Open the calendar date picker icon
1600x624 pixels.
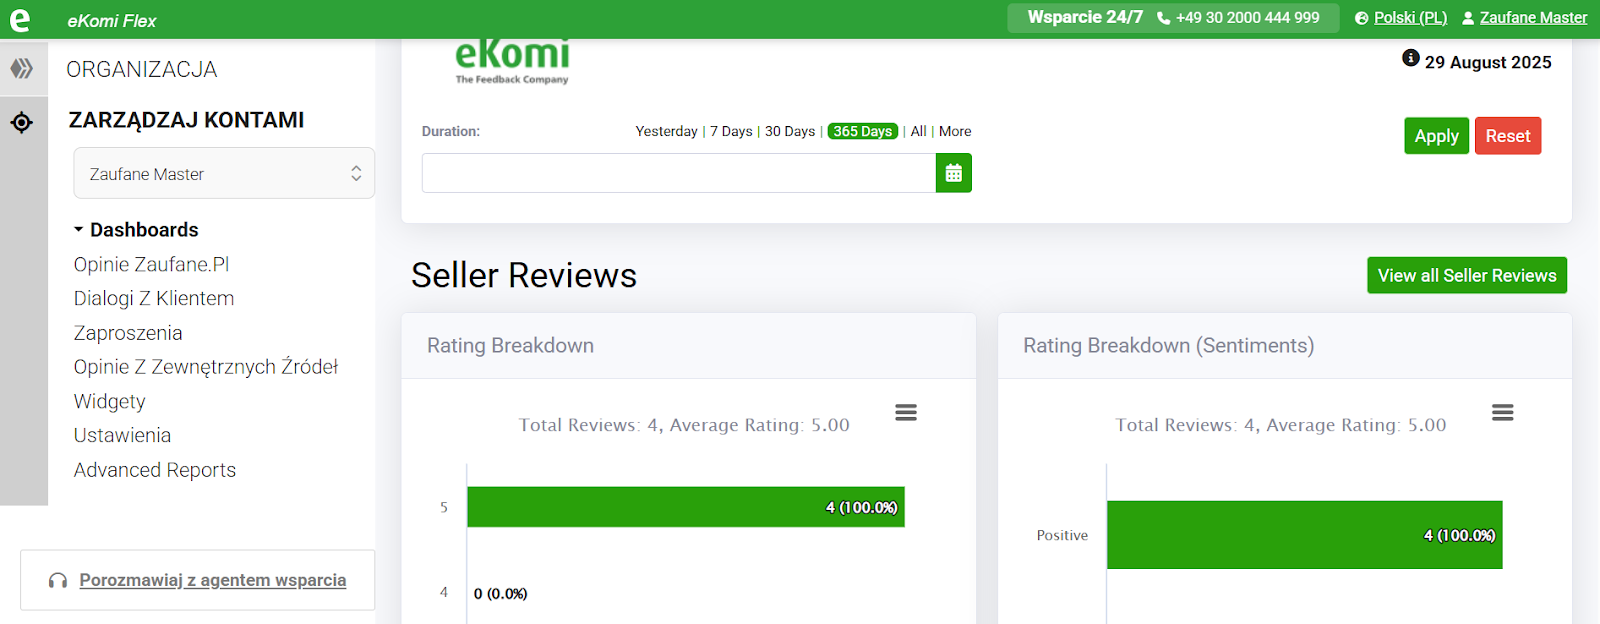tap(953, 173)
